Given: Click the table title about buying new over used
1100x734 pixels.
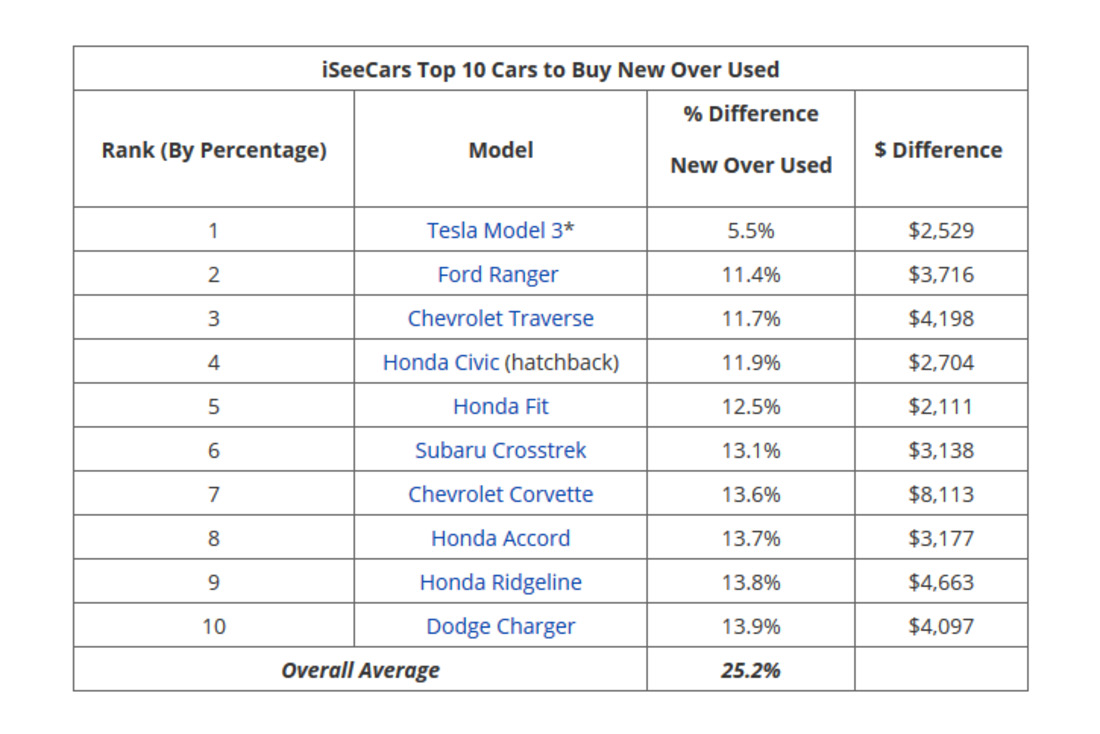Looking at the screenshot, I should (x=550, y=70).
